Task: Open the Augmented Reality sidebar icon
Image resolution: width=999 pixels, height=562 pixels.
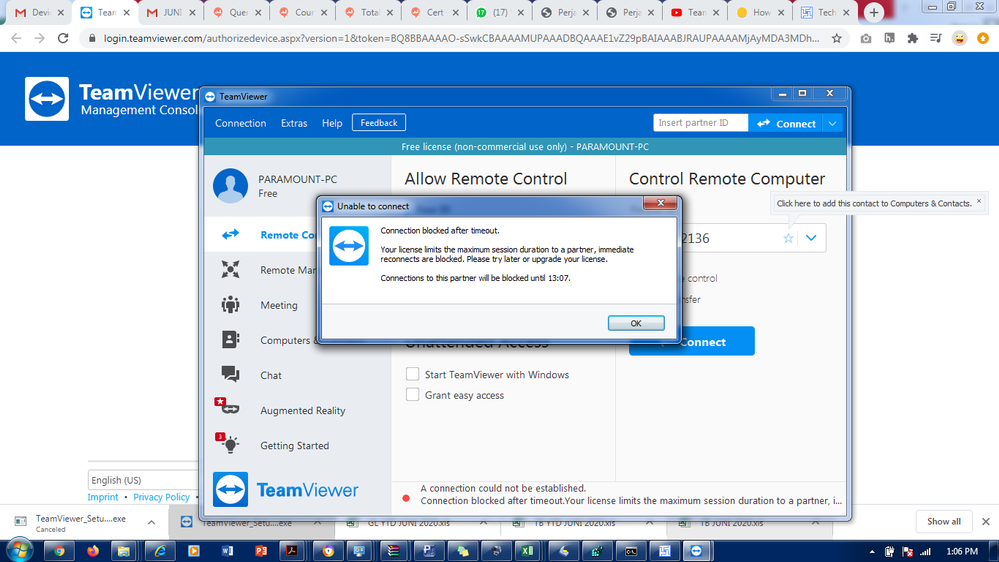Action: pos(227,406)
